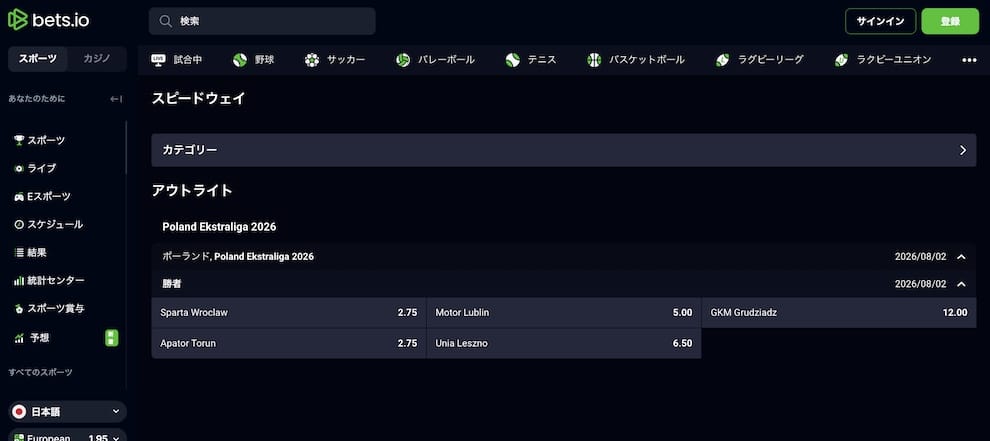Click the soccer ball サッカー icon
Viewport: 990px width, 441px height.
(x=311, y=60)
